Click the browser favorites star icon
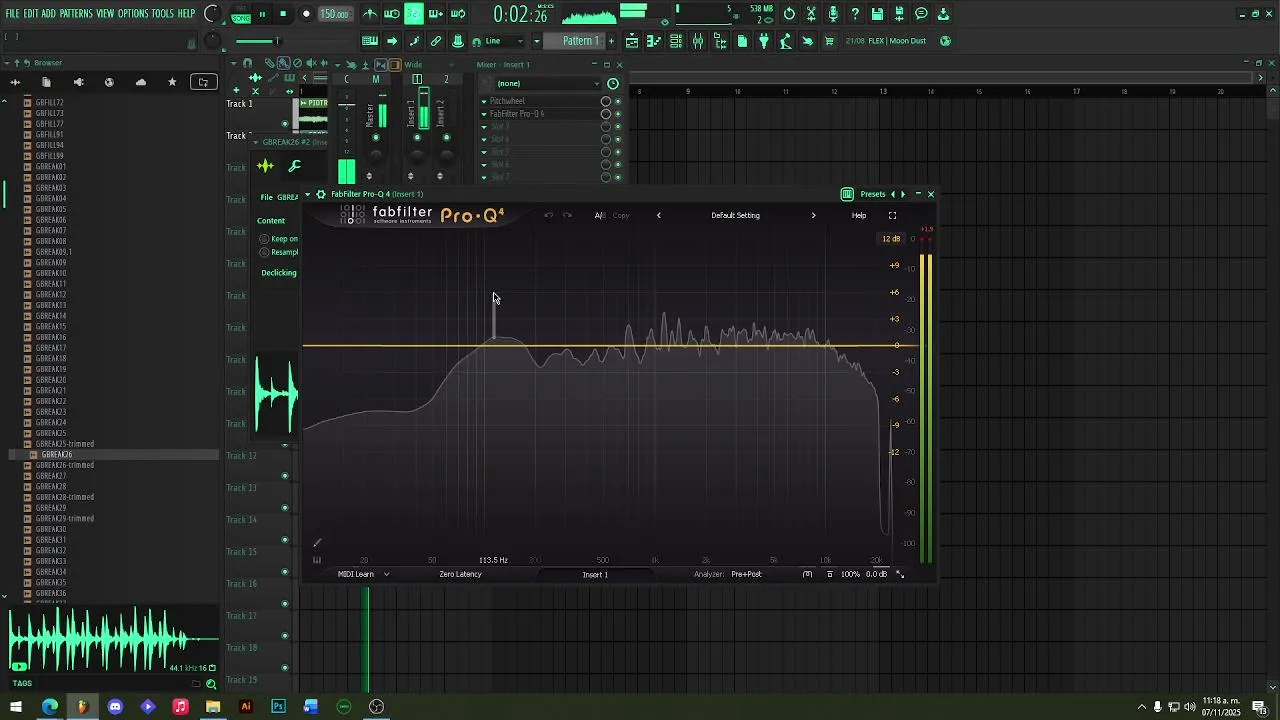The width and height of the screenshot is (1280, 720). tap(172, 82)
